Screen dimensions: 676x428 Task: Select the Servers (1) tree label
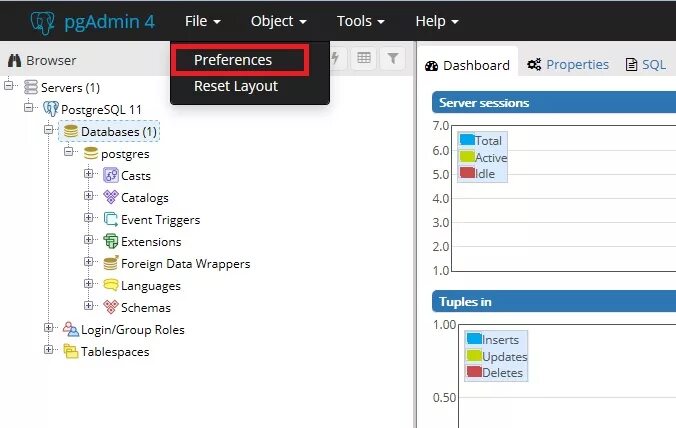pos(70,87)
